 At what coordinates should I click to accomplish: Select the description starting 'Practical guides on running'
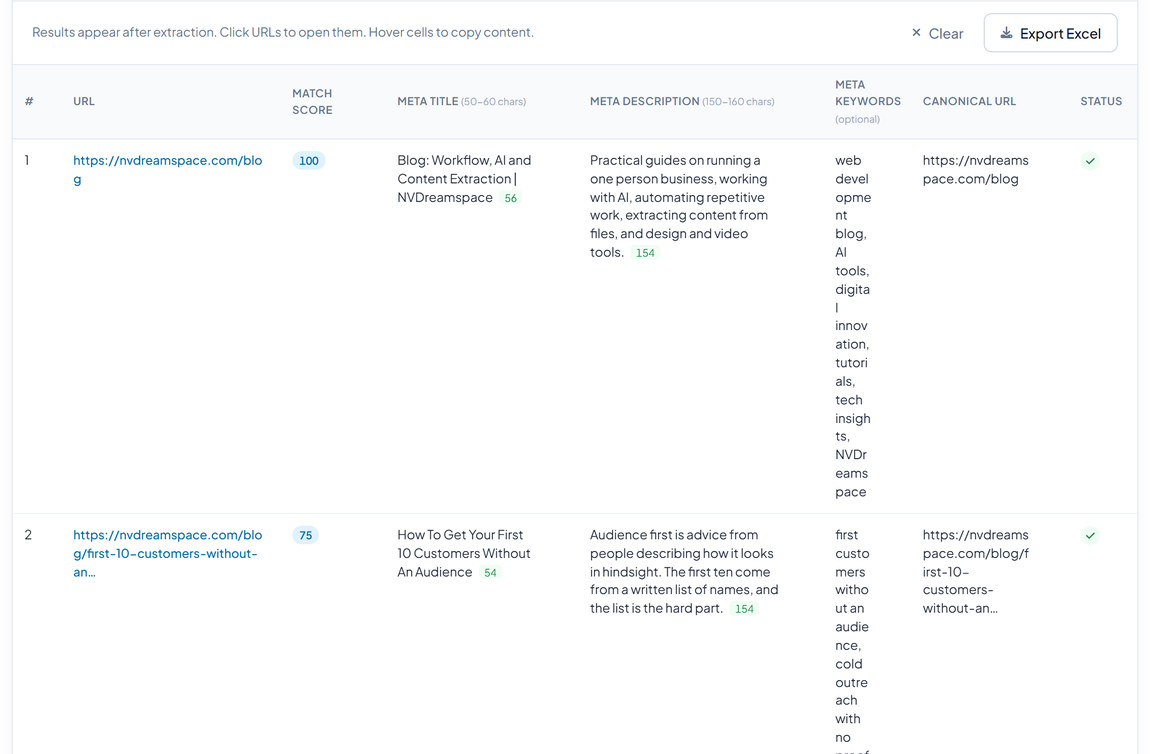pyautogui.click(x=678, y=206)
